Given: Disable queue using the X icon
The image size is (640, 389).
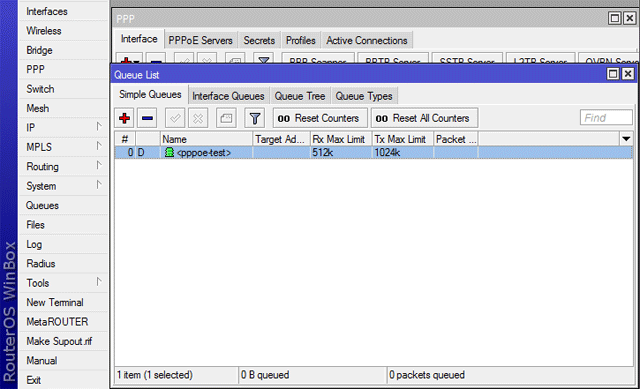Looking at the screenshot, I should click(x=198, y=118).
